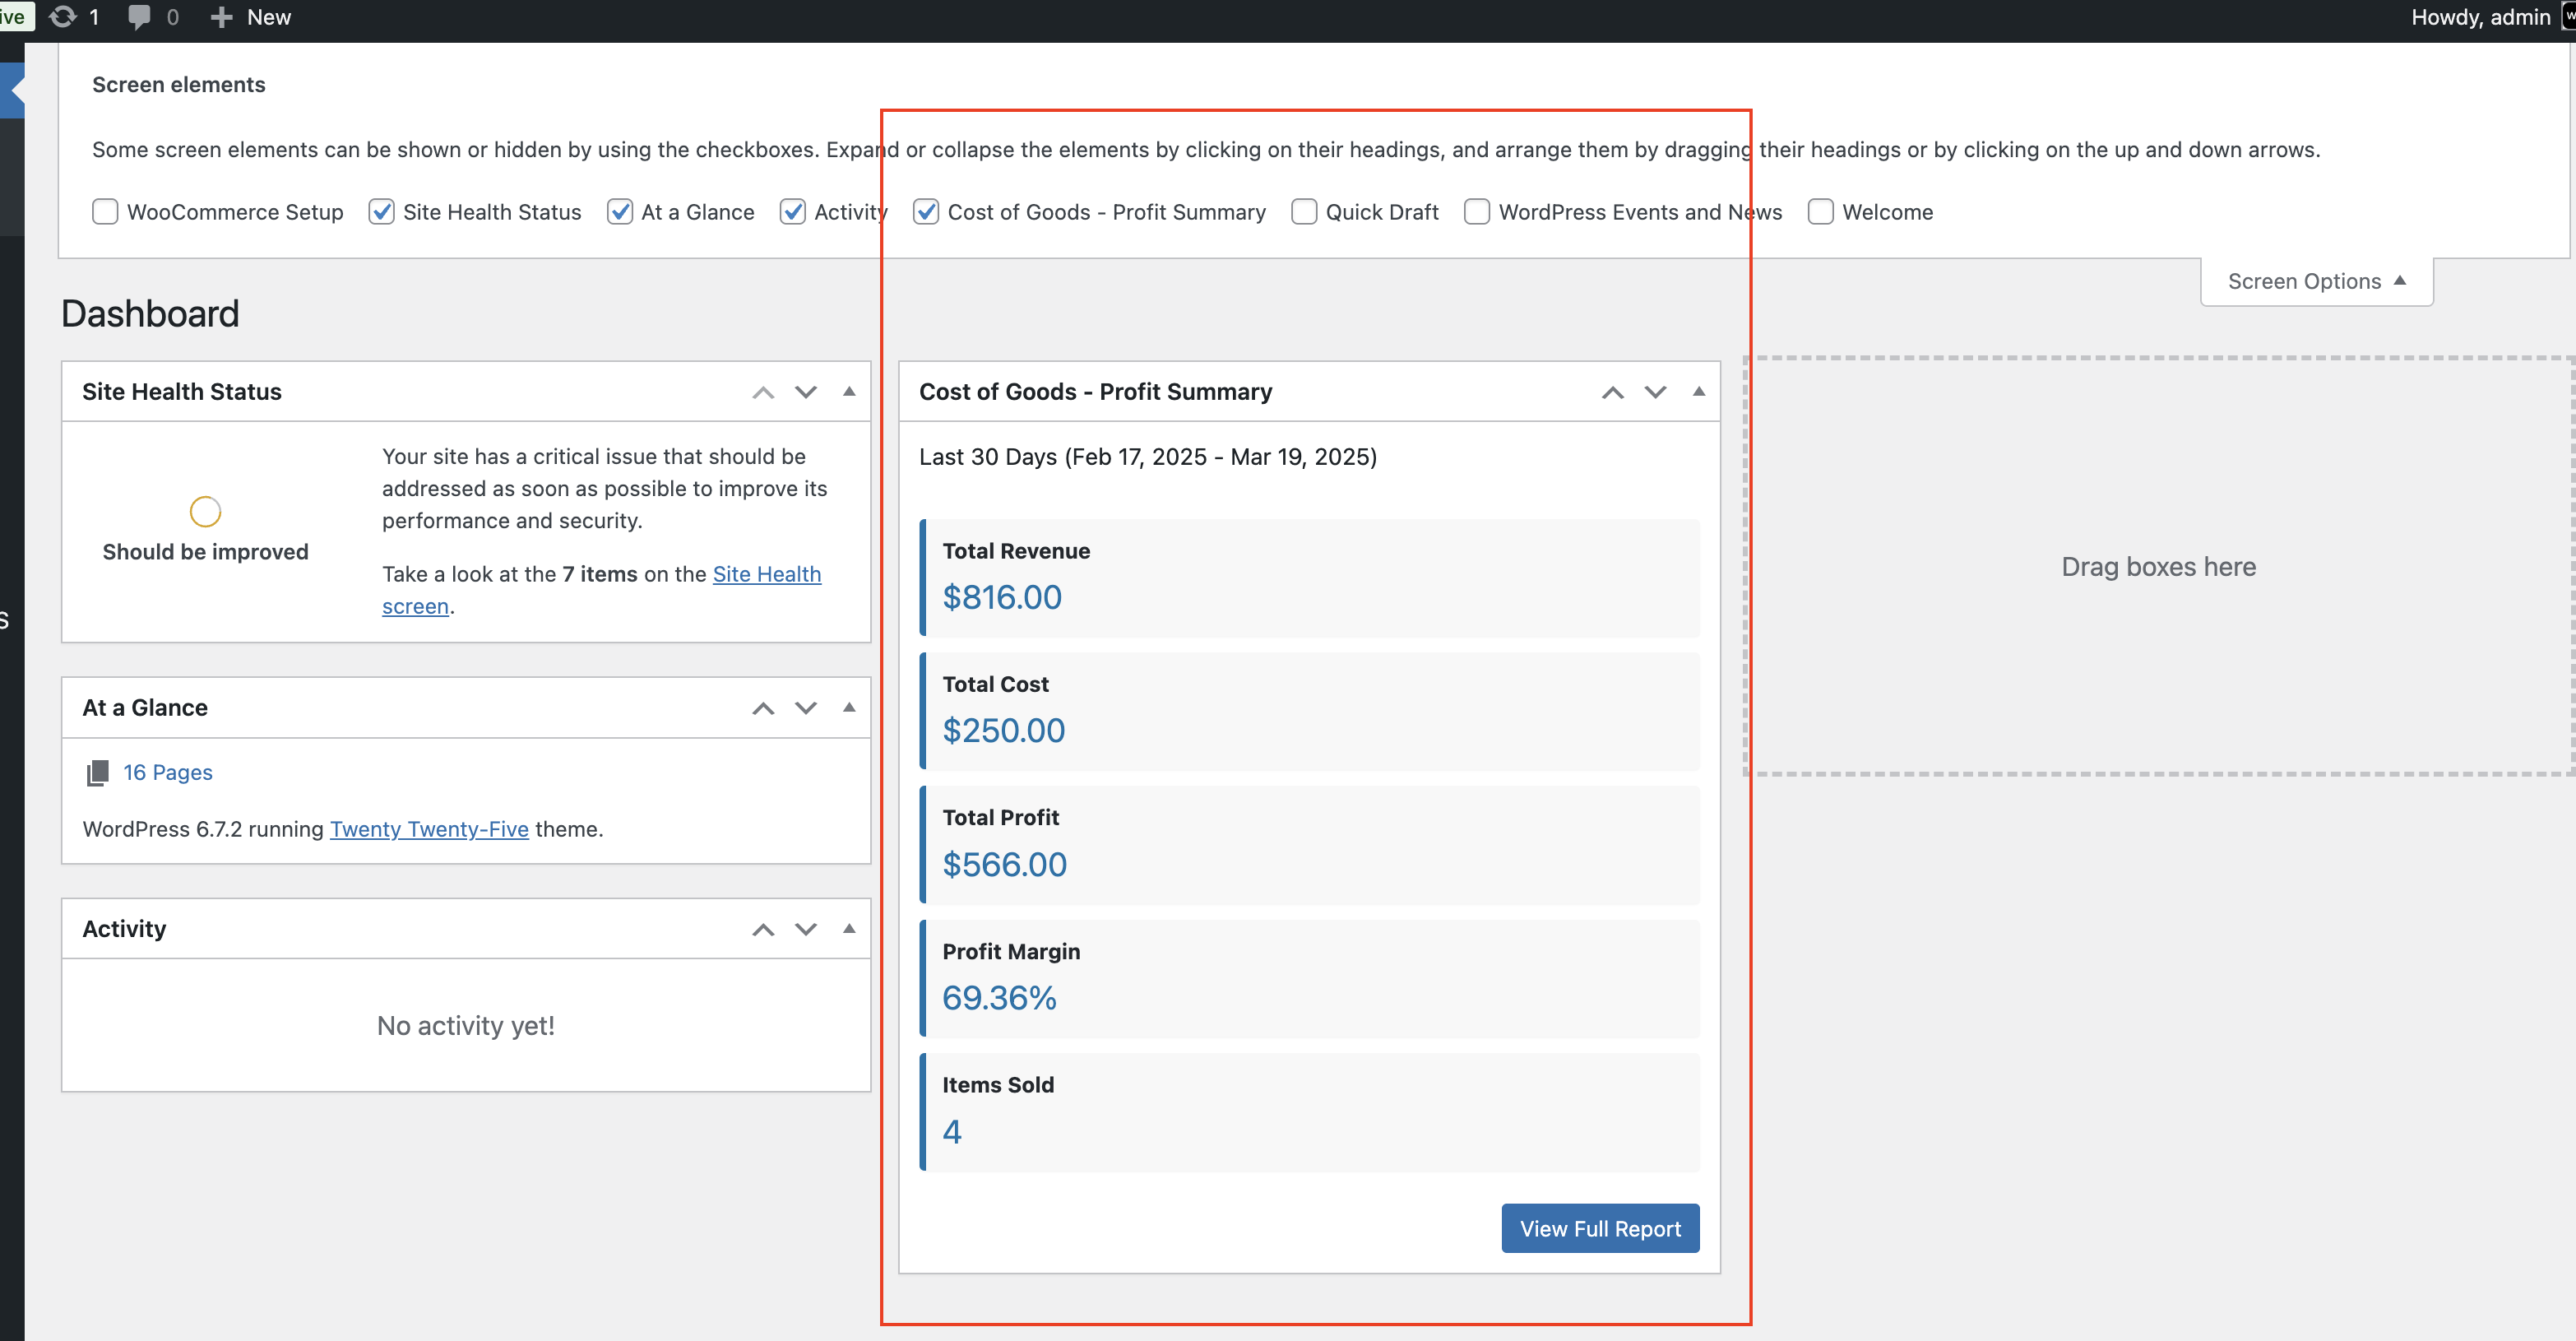
Task: Click the Total Profit $566.00 value
Action: [1005, 865]
